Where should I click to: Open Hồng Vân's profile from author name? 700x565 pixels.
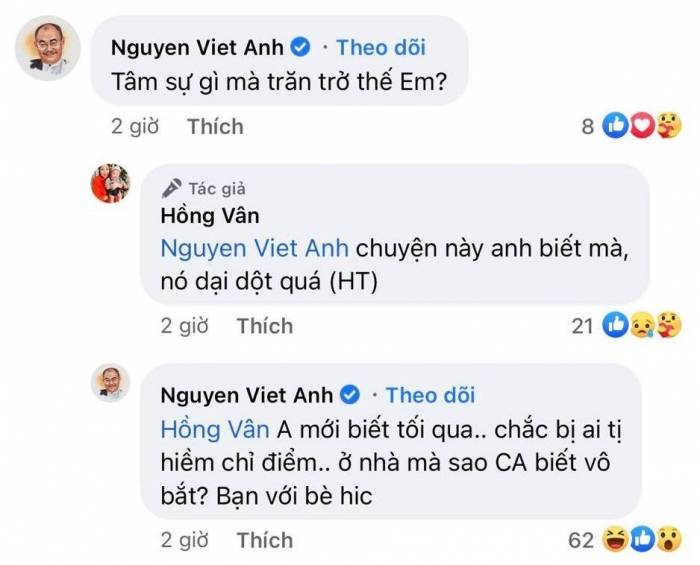[210, 216]
